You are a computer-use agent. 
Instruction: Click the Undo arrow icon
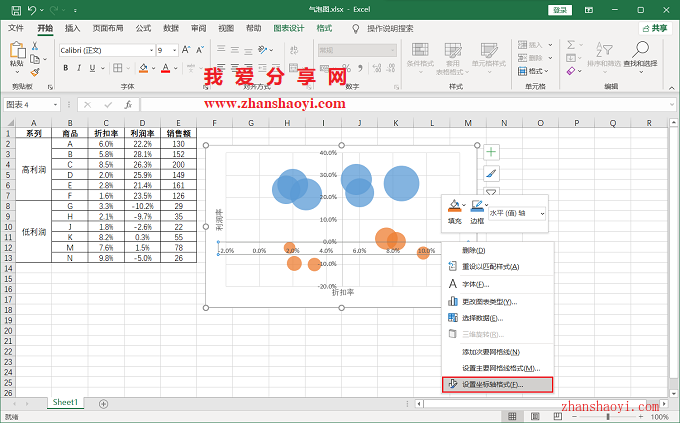pyautogui.click(x=32, y=10)
